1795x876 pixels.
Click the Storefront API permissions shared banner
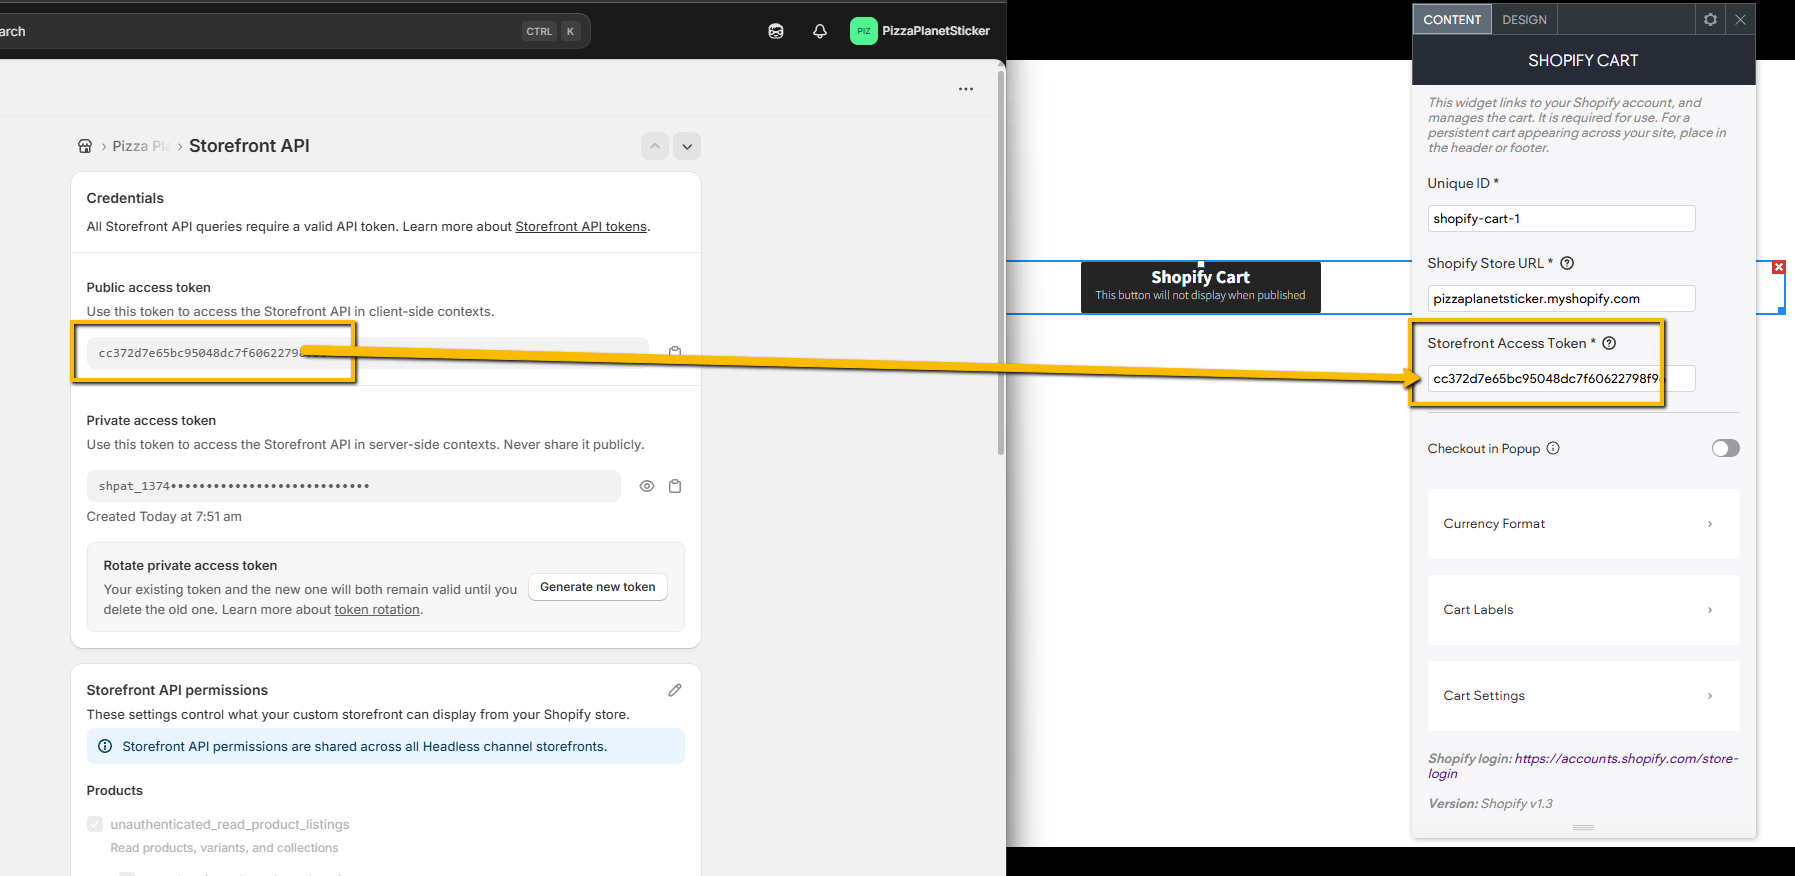click(x=385, y=746)
